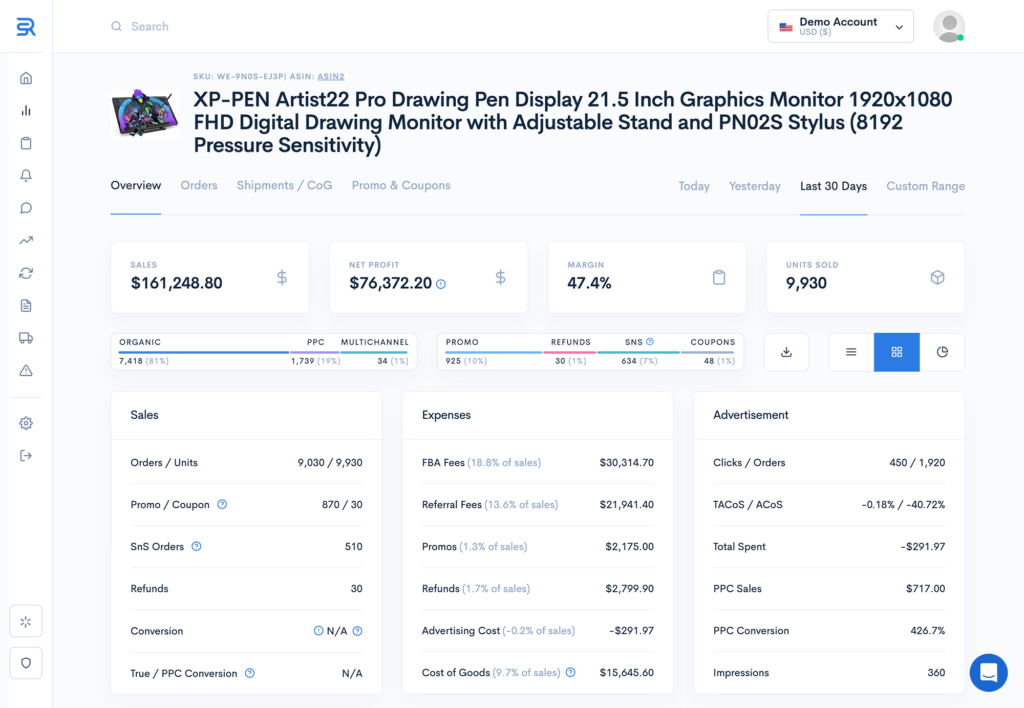Screen dimensions: 1024x708
Task: Open the Demo Account dropdown
Action: click(x=840, y=26)
